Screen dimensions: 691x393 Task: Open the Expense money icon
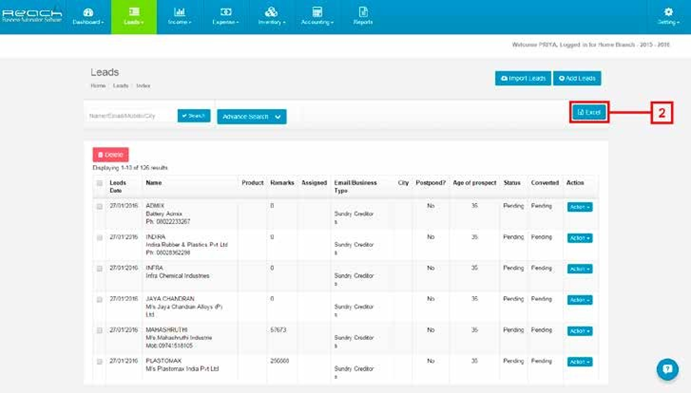[x=226, y=12]
